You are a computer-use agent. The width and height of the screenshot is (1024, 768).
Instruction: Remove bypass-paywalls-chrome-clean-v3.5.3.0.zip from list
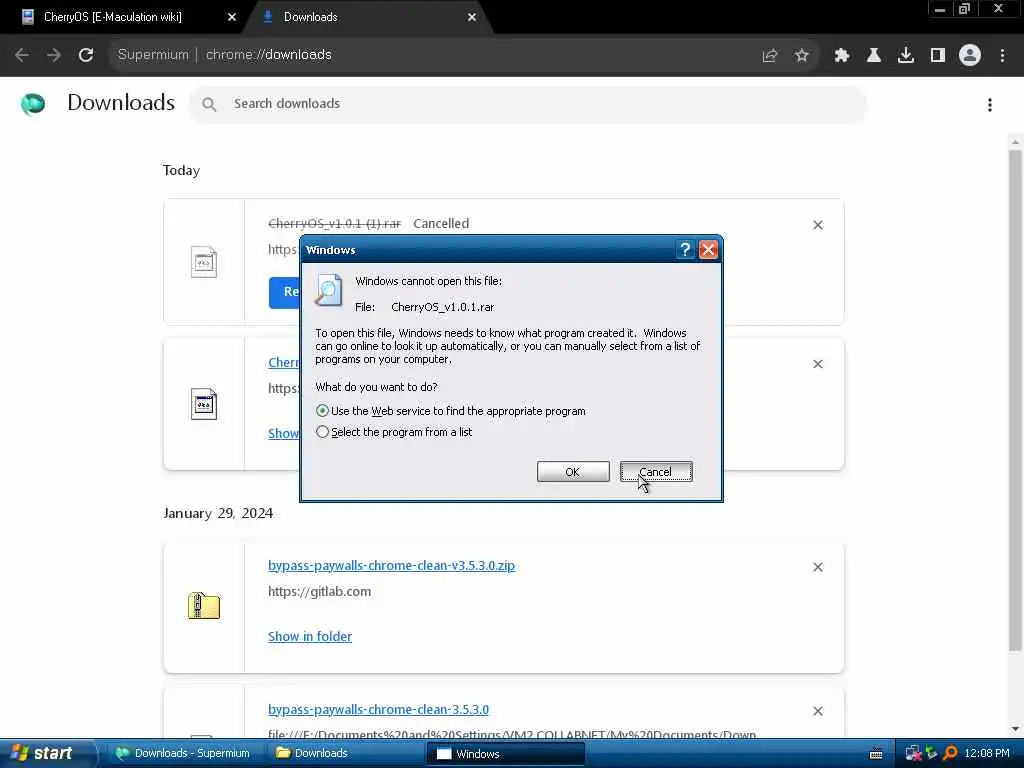[818, 568]
